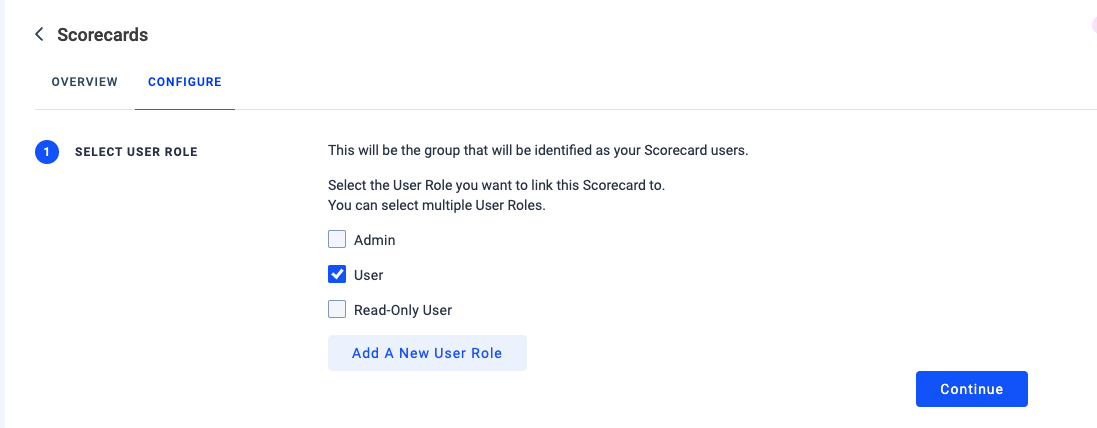Uncheck the User role checkbox
This screenshot has width=1097, height=428.
[337, 275]
